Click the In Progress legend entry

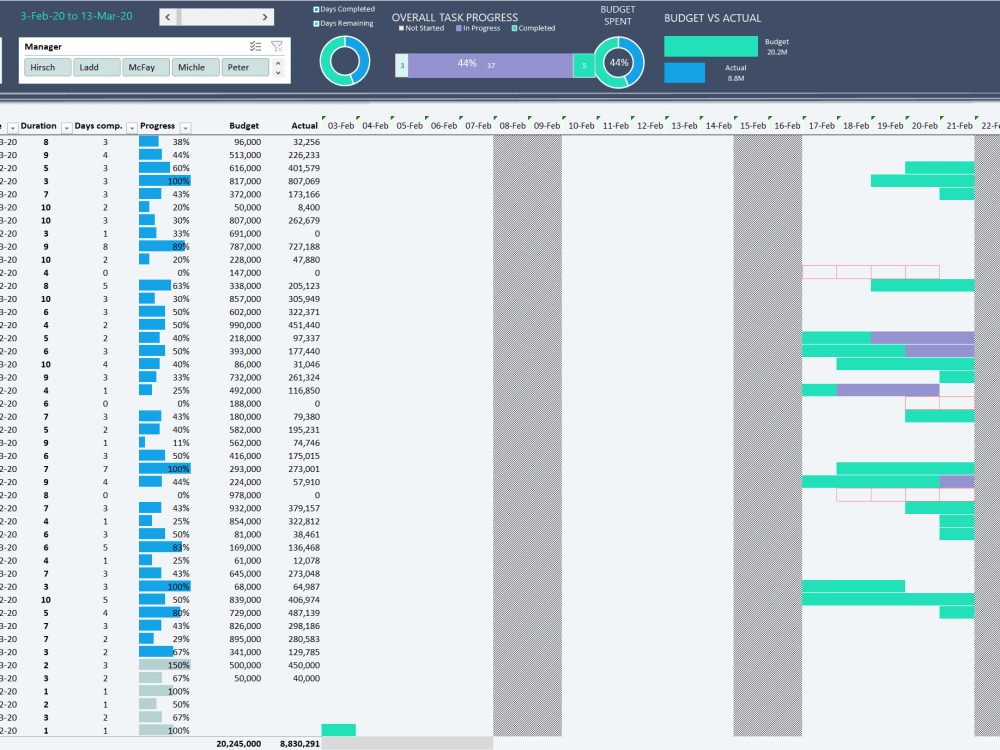(478, 29)
